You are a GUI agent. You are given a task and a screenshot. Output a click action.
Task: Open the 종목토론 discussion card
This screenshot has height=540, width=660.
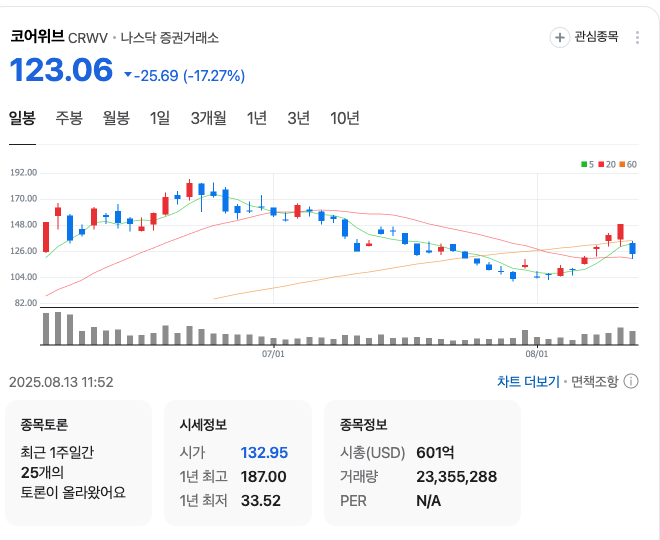click(x=78, y=463)
